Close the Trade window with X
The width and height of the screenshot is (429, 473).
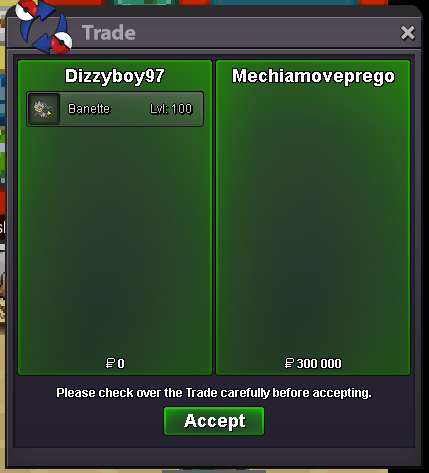[x=408, y=33]
